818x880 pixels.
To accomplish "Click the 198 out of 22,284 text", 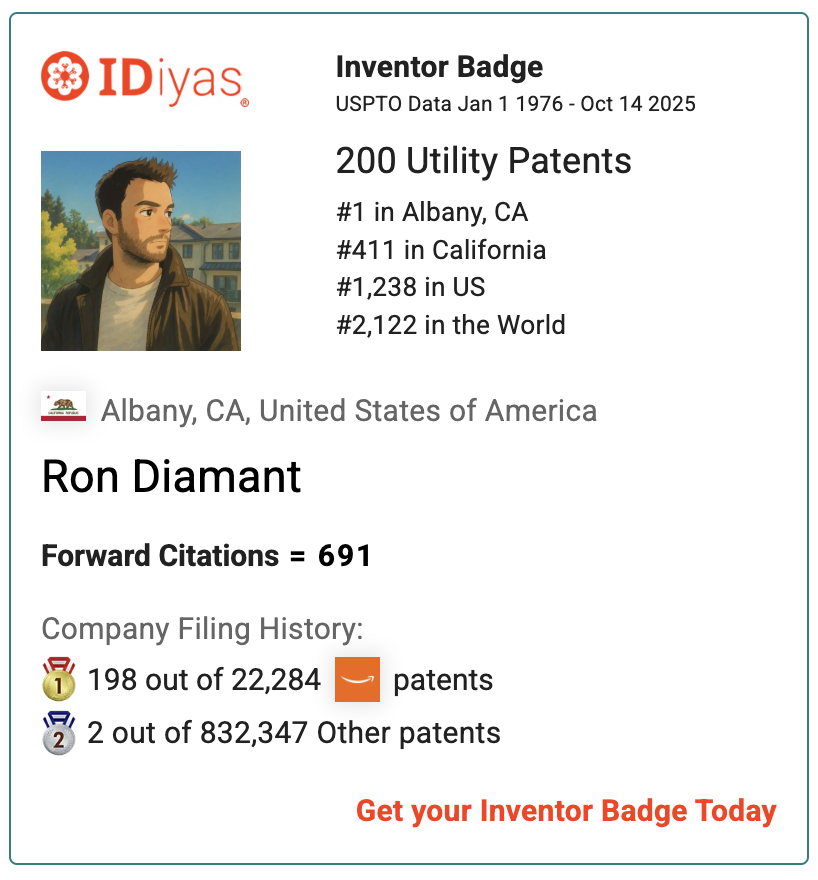I will click(204, 681).
